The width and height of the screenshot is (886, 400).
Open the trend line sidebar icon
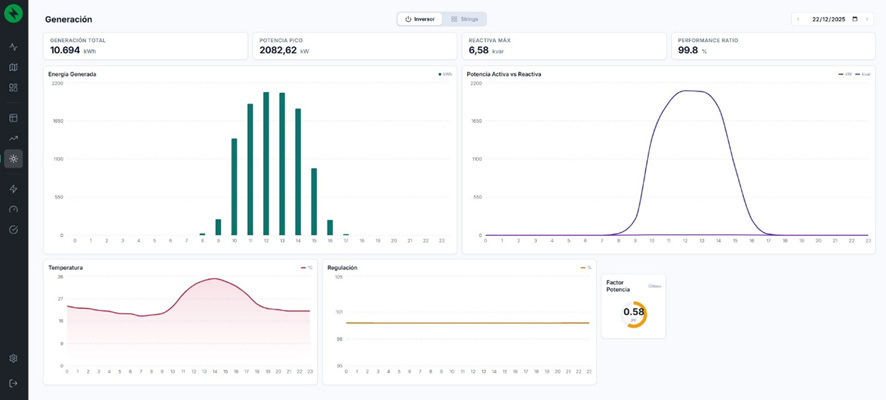click(13, 138)
